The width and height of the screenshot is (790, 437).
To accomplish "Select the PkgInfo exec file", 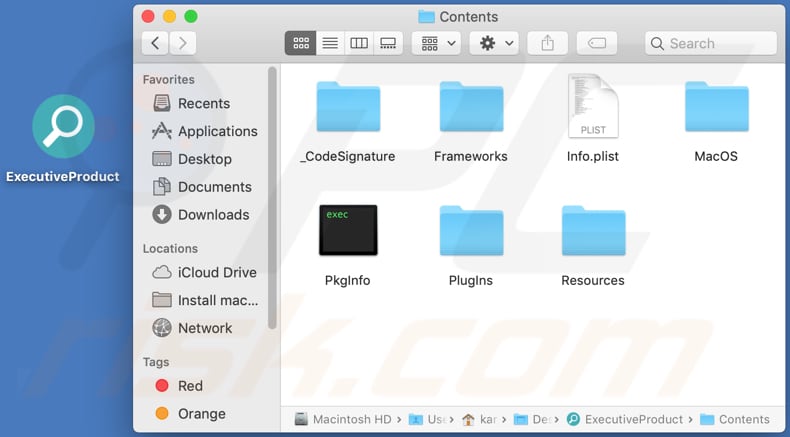I will (348, 230).
